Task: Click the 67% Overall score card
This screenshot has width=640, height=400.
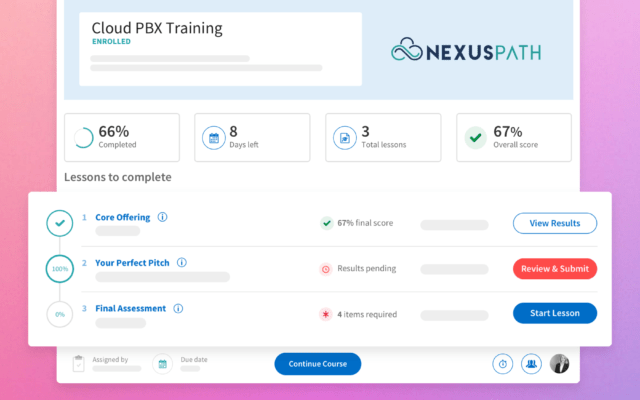Action: point(514,138)
